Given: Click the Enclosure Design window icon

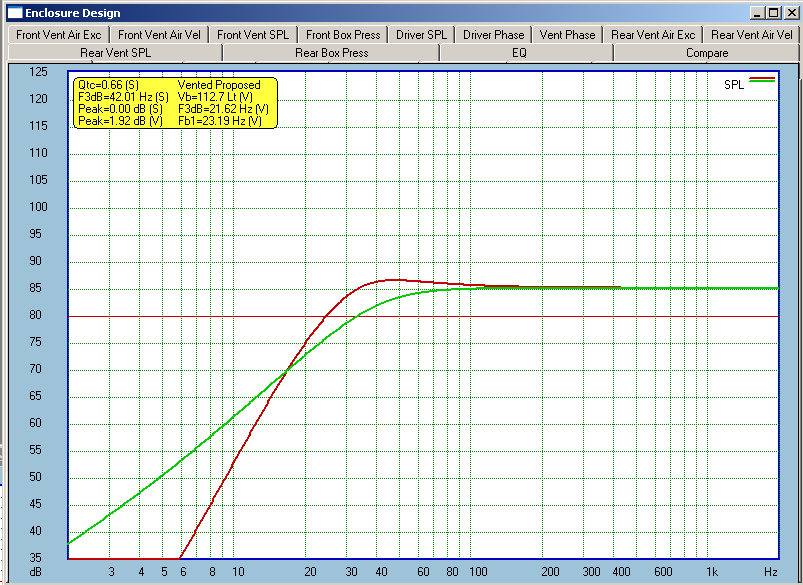Looking at the screenshot, I should click(x=14, y=13).
